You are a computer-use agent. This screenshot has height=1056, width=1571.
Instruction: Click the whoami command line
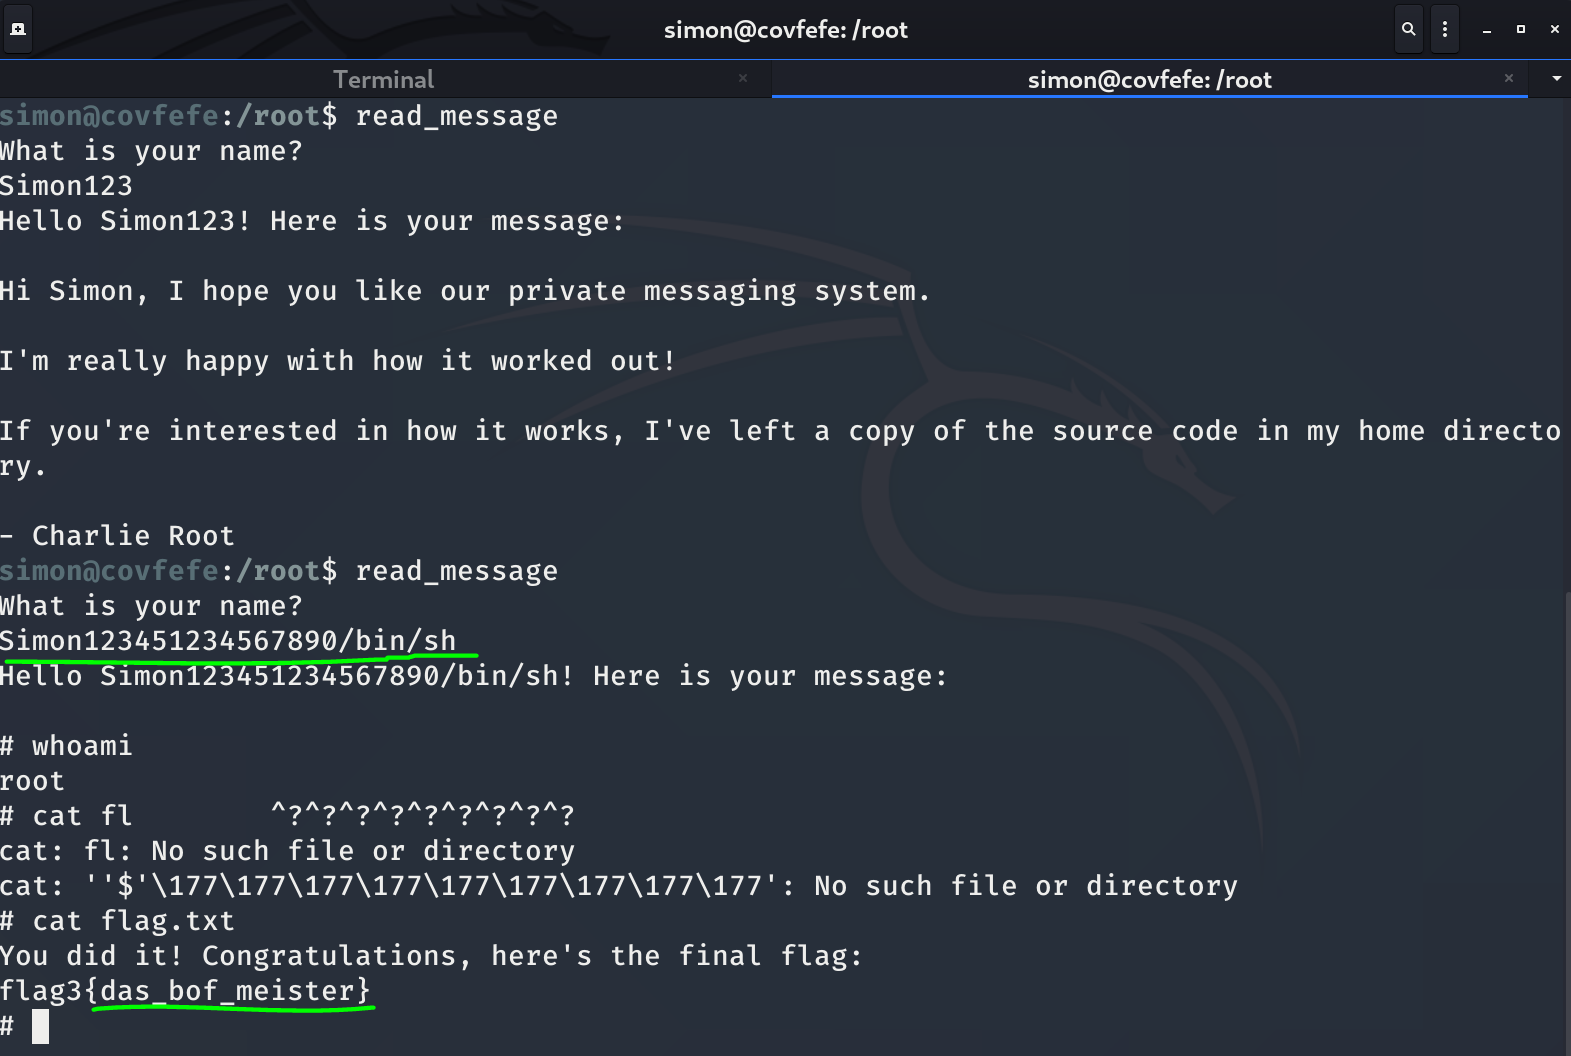coord(82,746)
